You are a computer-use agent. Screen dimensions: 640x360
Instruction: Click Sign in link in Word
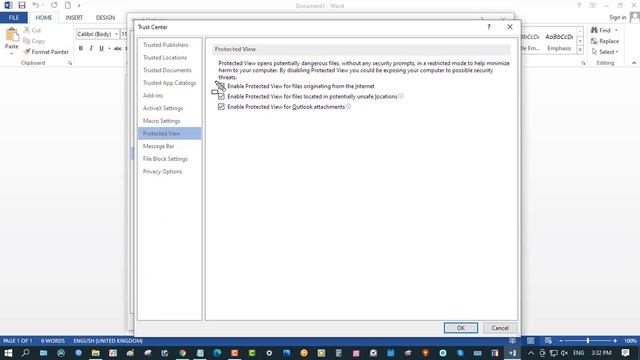618,17
